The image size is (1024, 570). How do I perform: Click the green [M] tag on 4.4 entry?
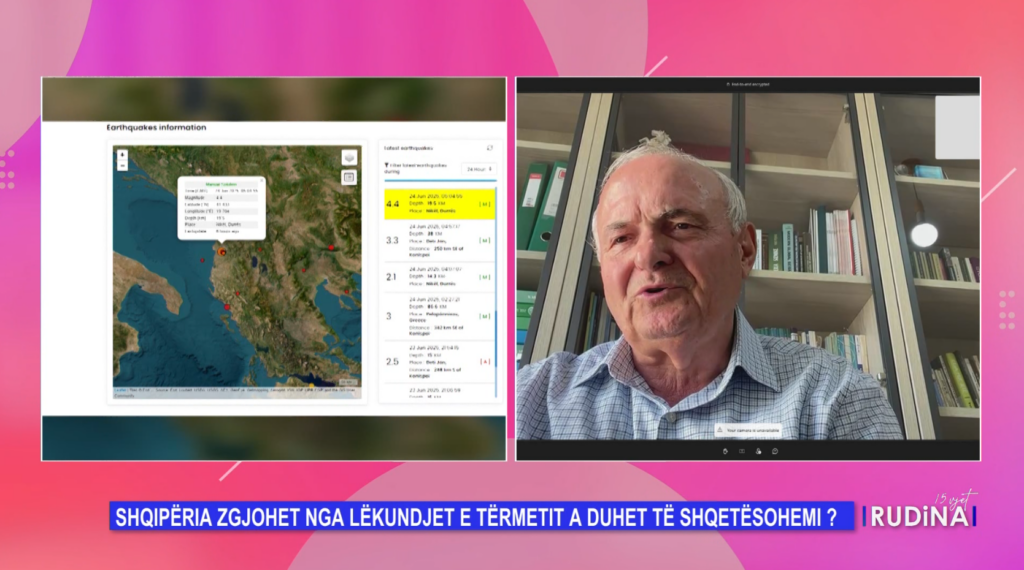[x=485, y=206]
